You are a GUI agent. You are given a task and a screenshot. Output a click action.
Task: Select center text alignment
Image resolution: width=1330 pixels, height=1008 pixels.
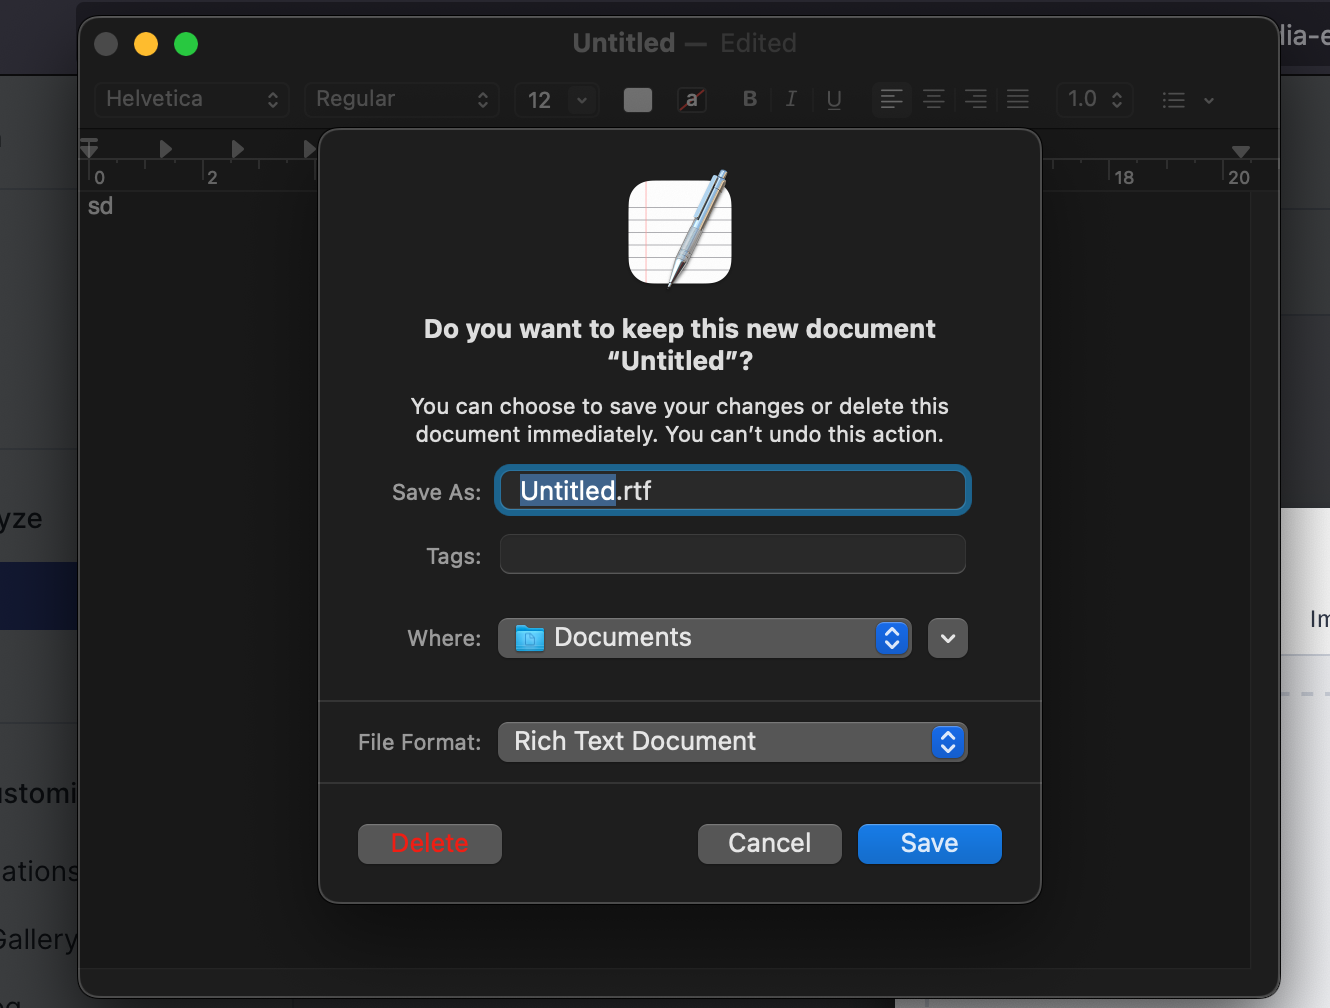point(933,99)
